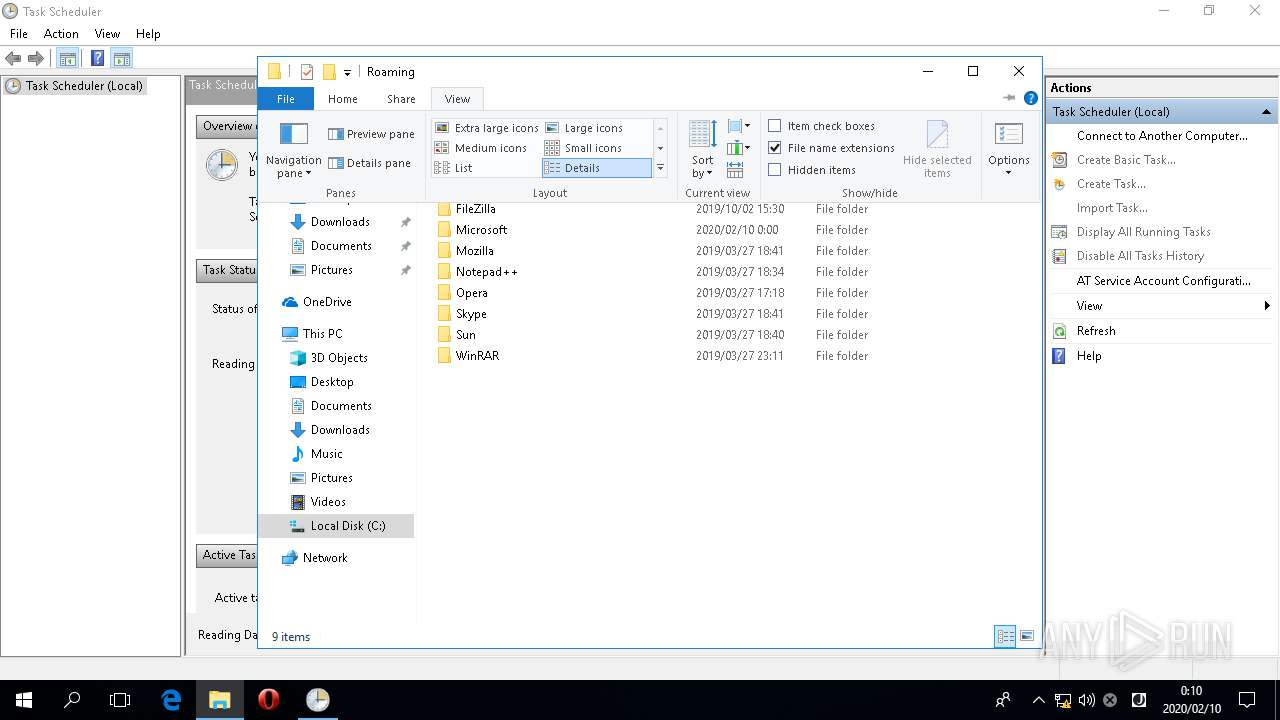Screen dimensions: 1280x720
Task: Select Details layout option
Action: coord(596,168)
